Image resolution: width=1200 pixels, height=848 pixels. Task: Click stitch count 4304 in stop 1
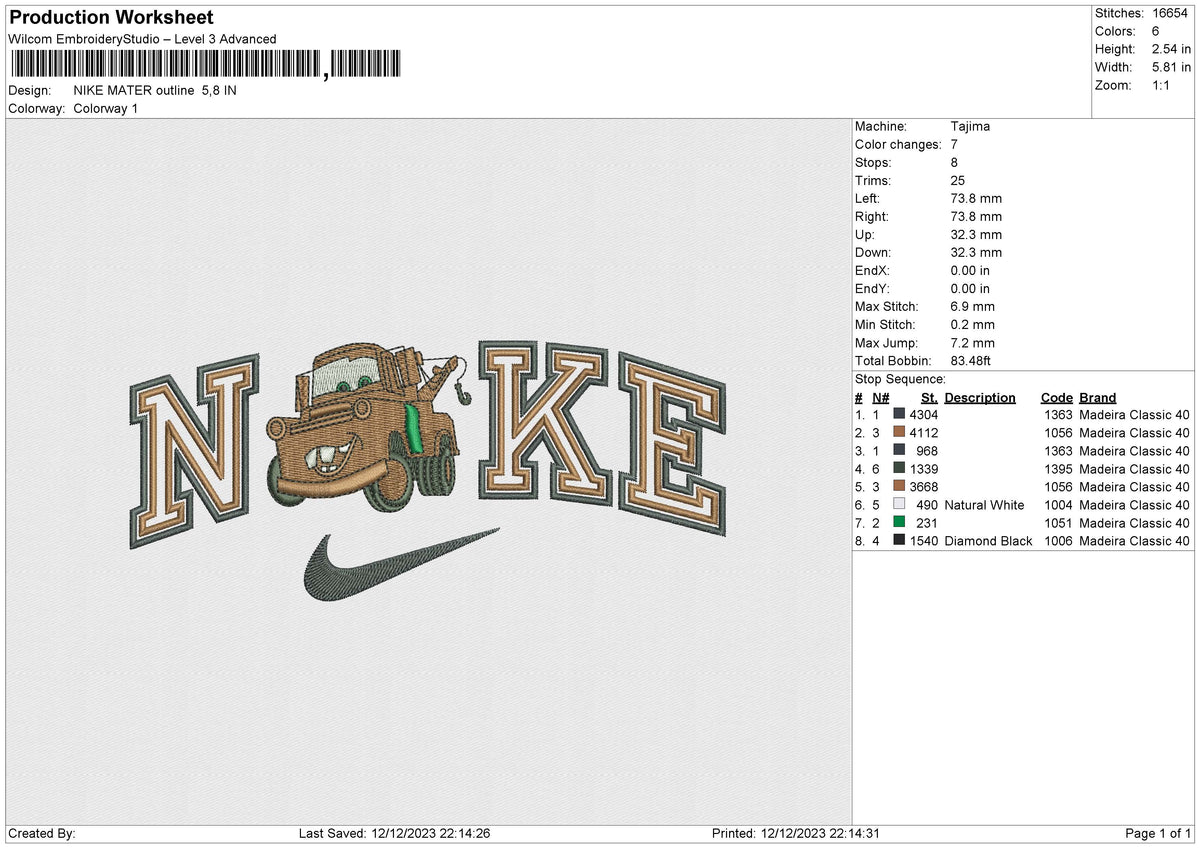pos(924,415)
